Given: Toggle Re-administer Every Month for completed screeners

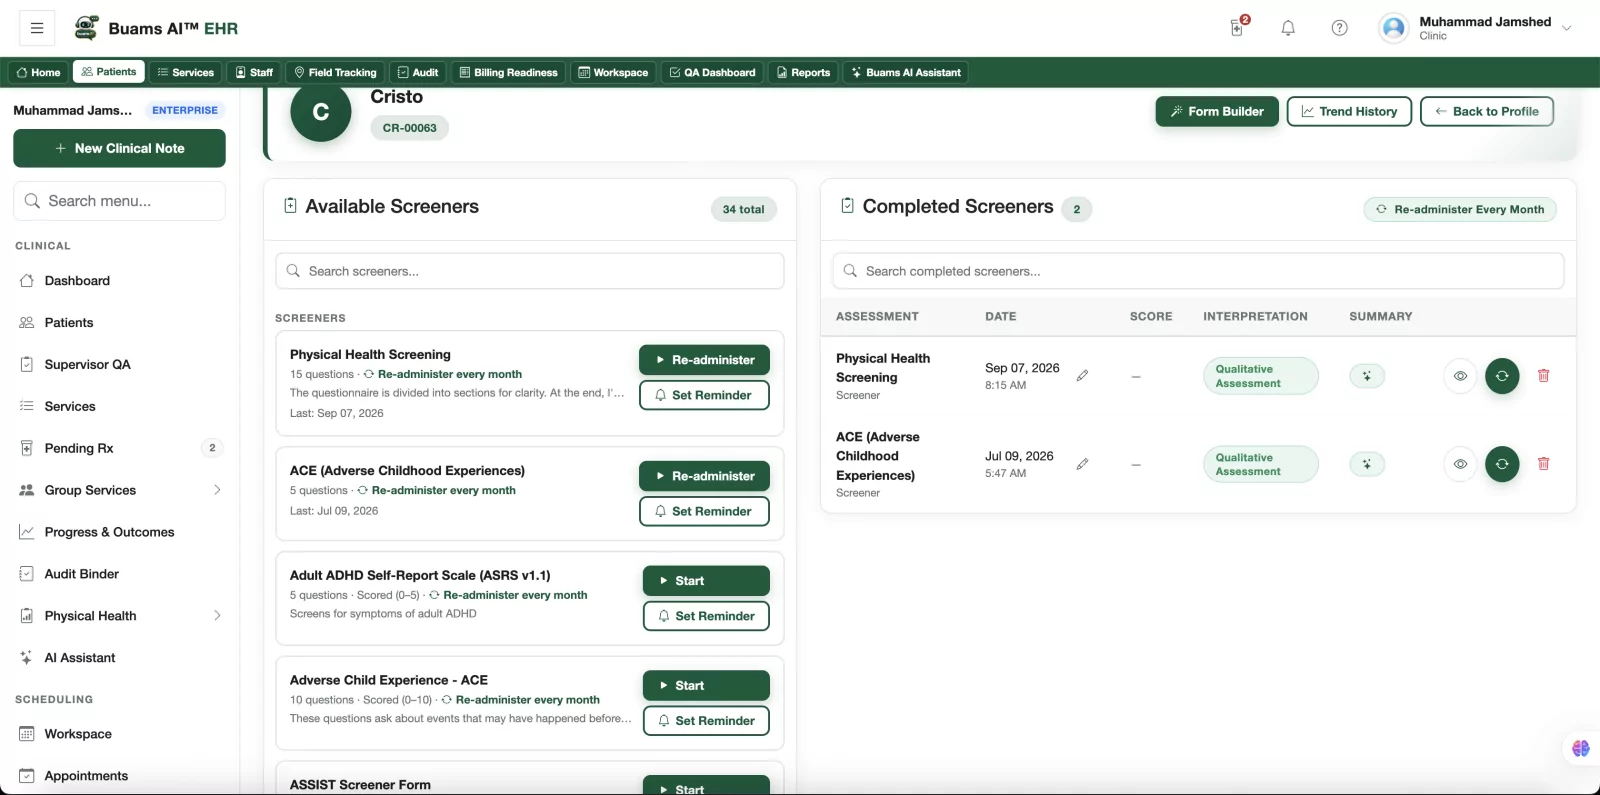Looking at the screenshot, I should [x=1460, y=209].
